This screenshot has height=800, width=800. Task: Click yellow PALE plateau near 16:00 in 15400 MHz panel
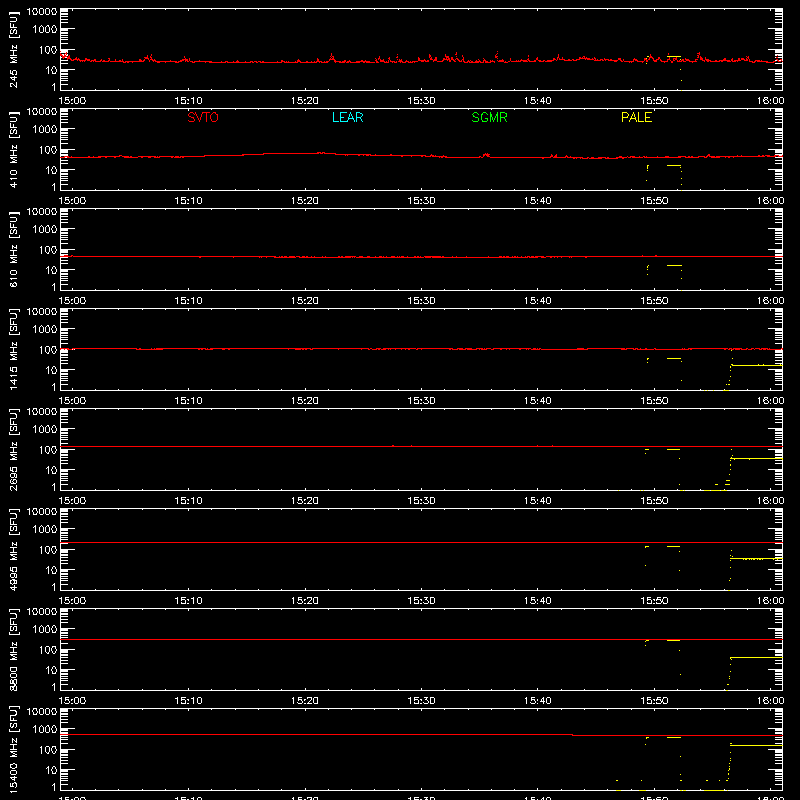(756, 745)
